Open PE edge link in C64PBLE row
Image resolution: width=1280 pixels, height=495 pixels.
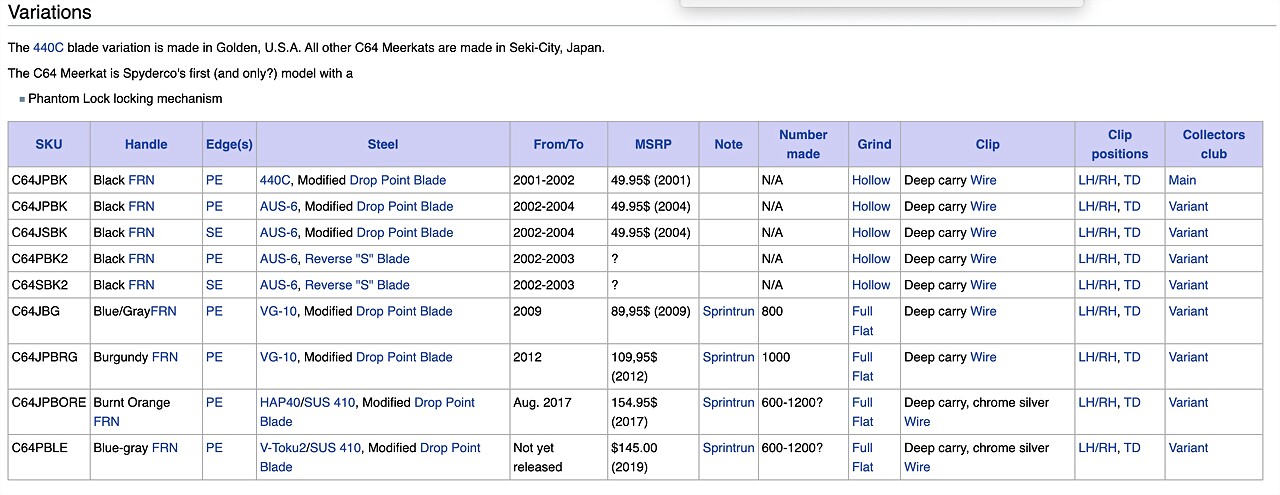(214, 448)
